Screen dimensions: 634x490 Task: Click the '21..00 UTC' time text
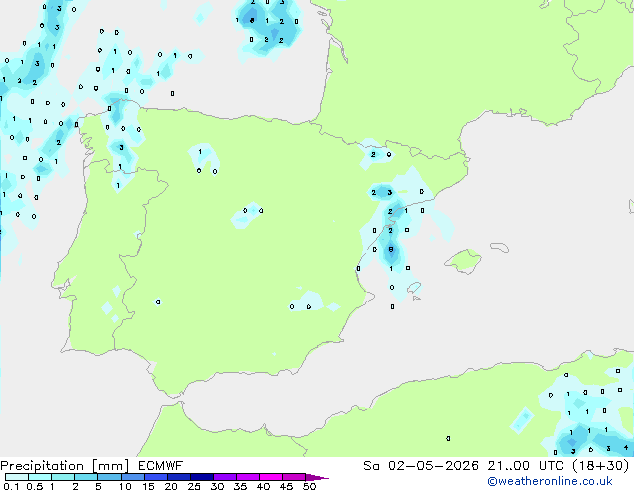pyautogui.click(x=525, y=466)
